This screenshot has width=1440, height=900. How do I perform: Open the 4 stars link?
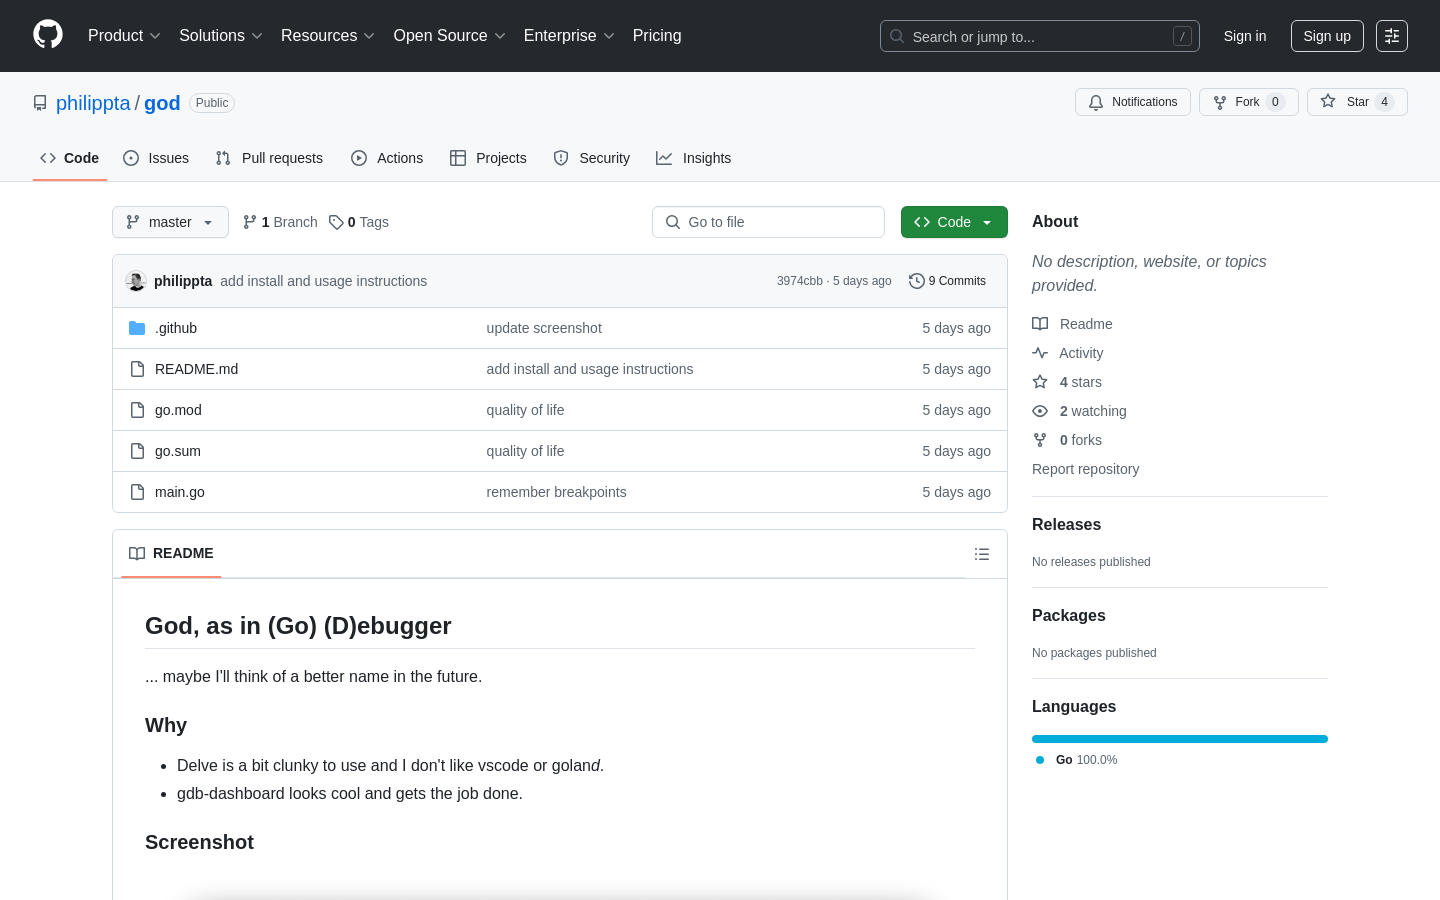tap(1067, 382)
